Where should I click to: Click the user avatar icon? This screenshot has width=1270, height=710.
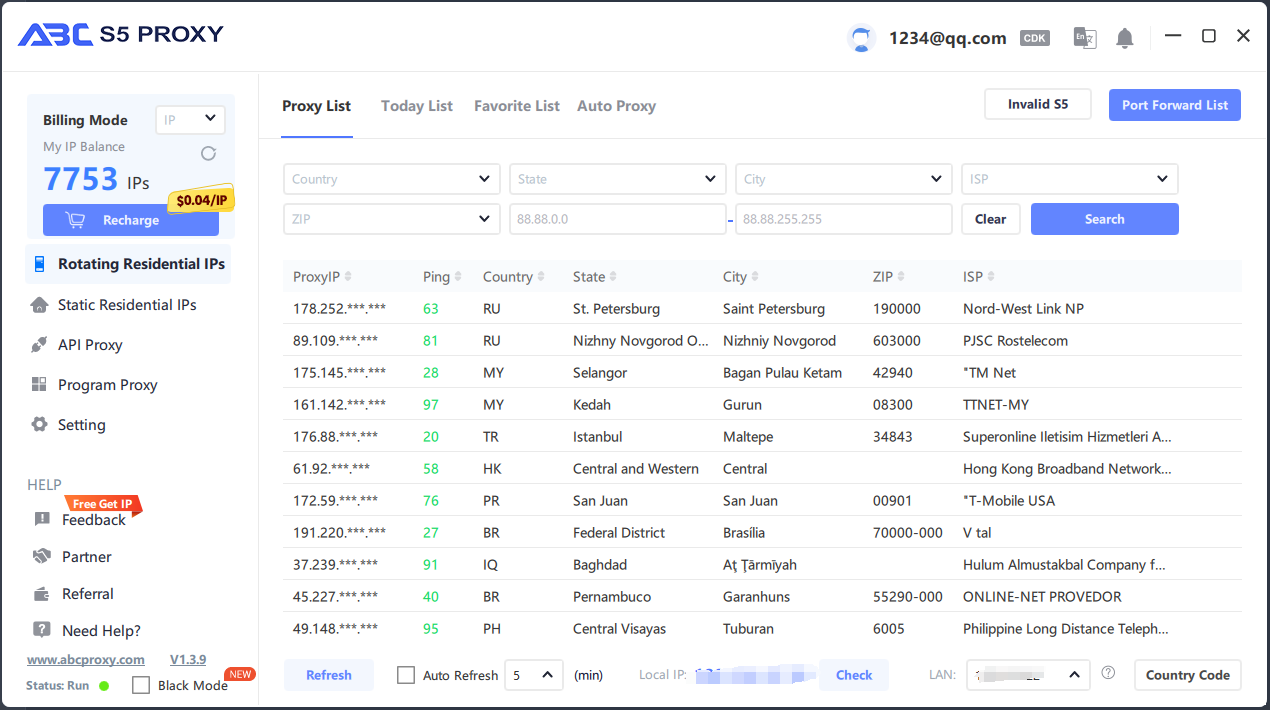point(860,38)
